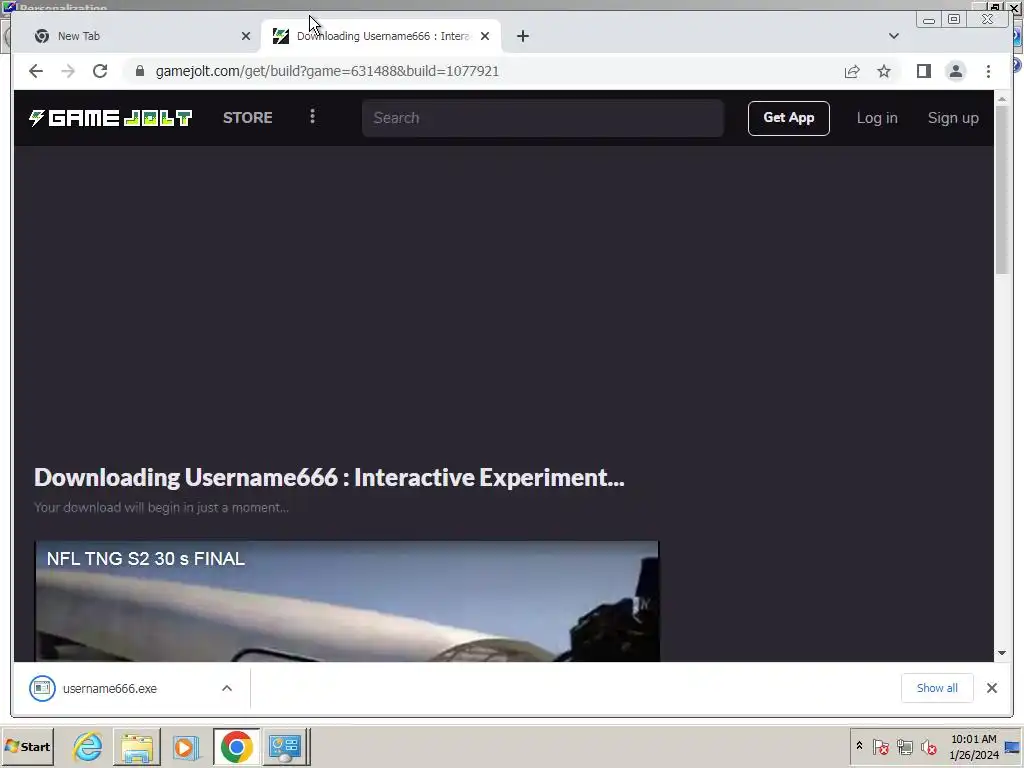Image resolution: width=1024 pixels, height=768 pixels.
Task: Click the muted volume tray icon
Action: point(928,746)
